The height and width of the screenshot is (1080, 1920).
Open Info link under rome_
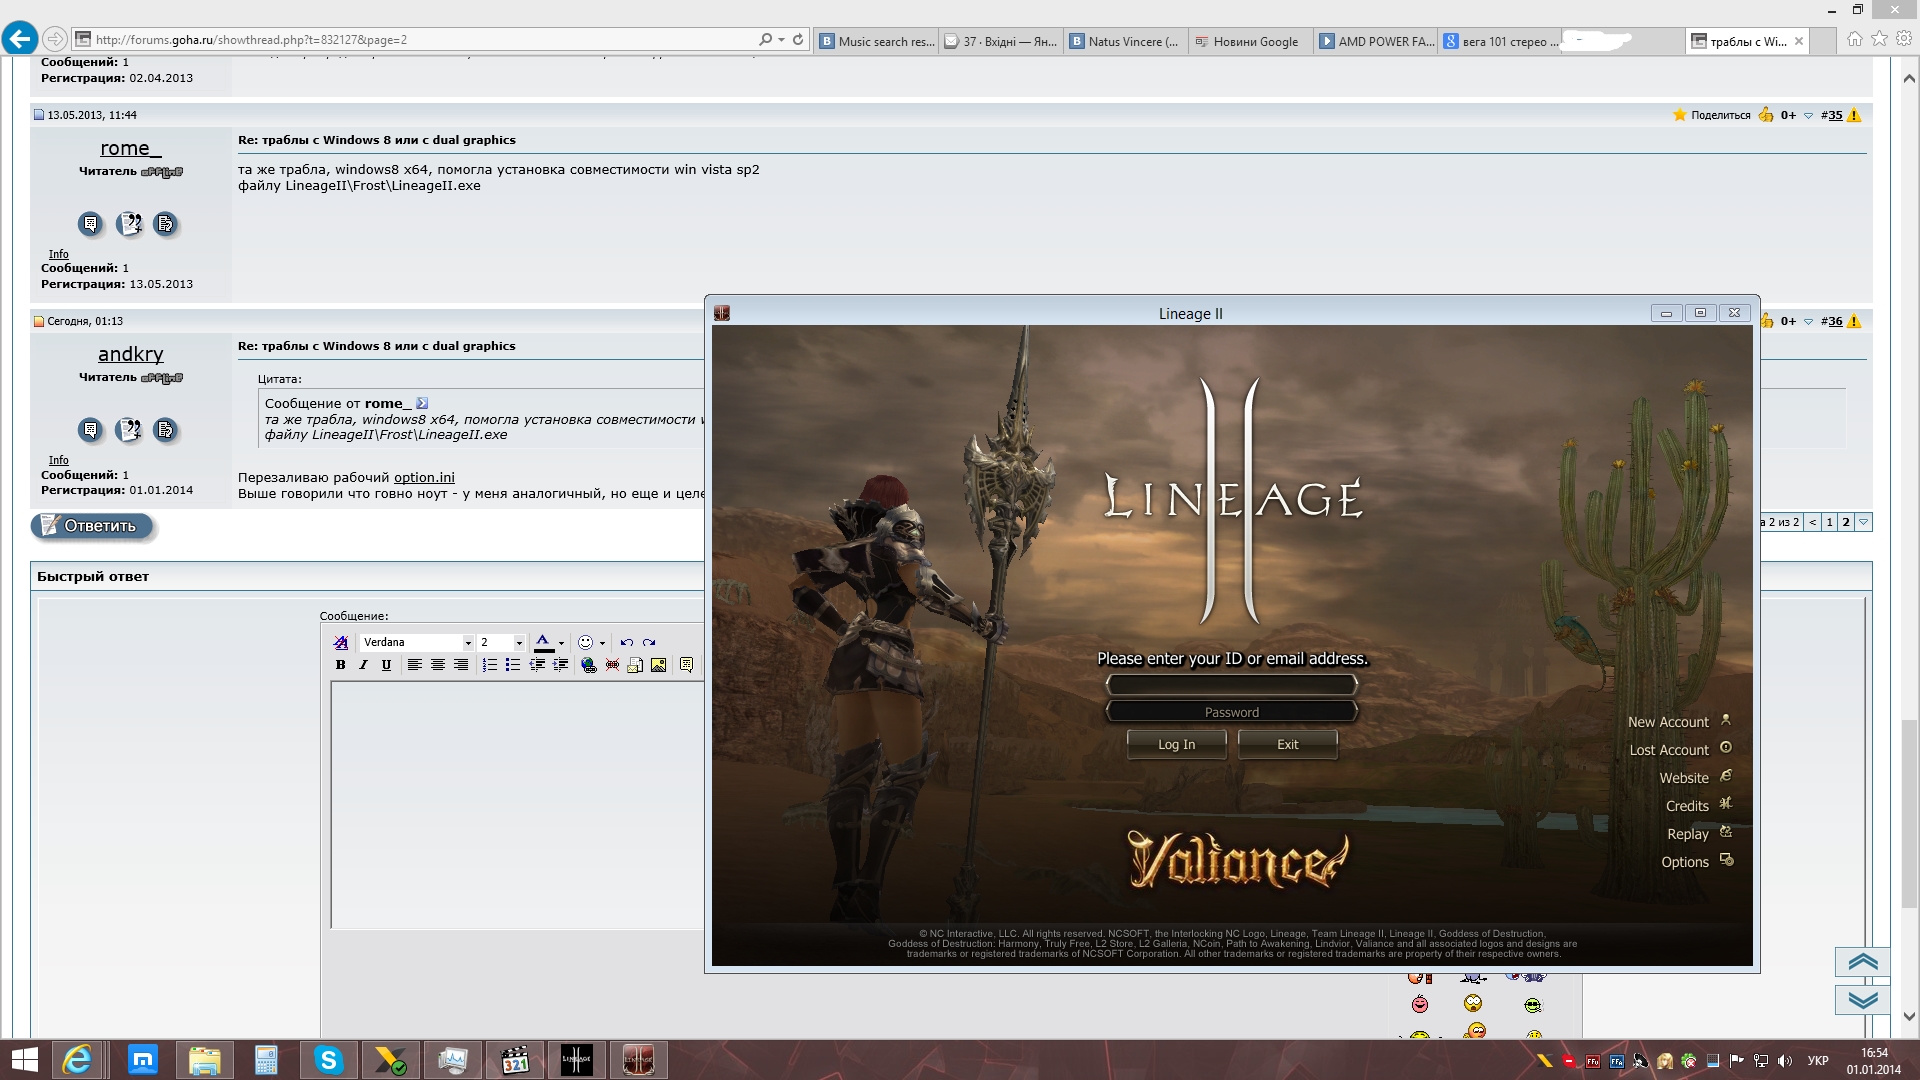tap(59, 254)
